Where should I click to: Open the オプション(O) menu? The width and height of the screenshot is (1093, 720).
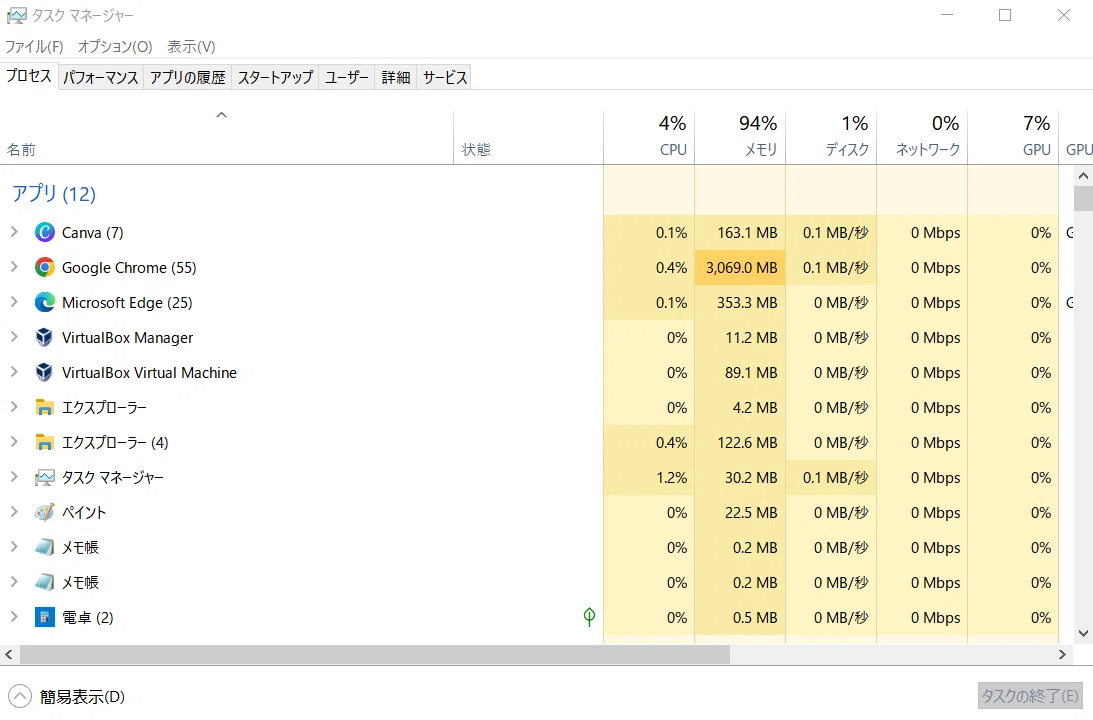point(115,47)
